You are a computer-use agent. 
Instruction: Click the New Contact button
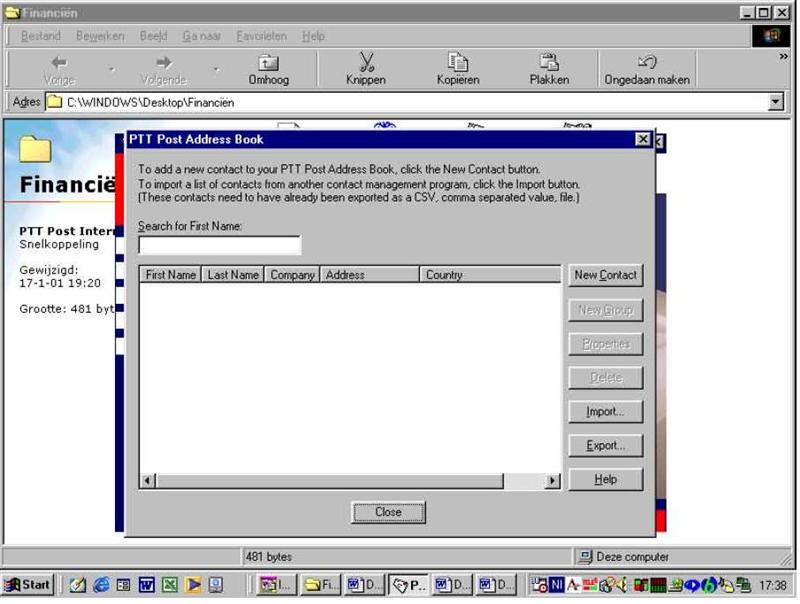(x=606, y=275)
